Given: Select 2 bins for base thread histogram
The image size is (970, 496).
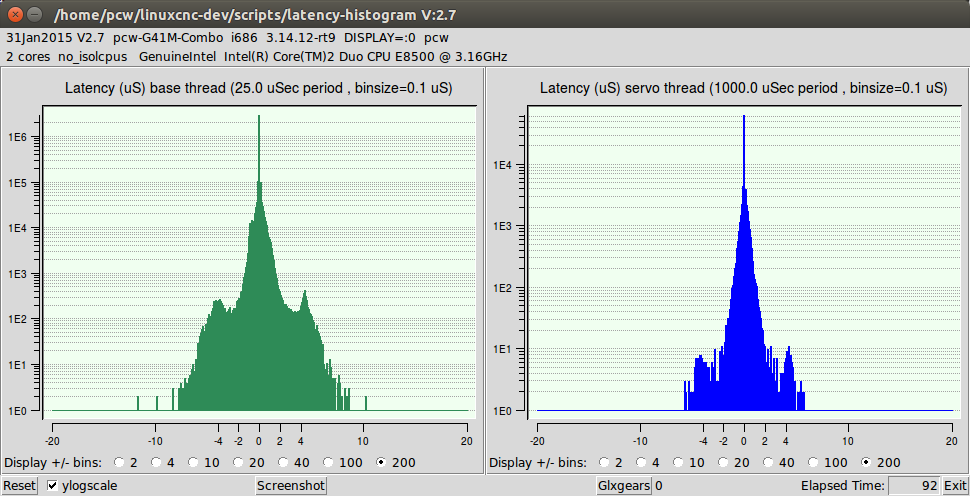Looking at the screenshot, I should click(x=121, y=463).
